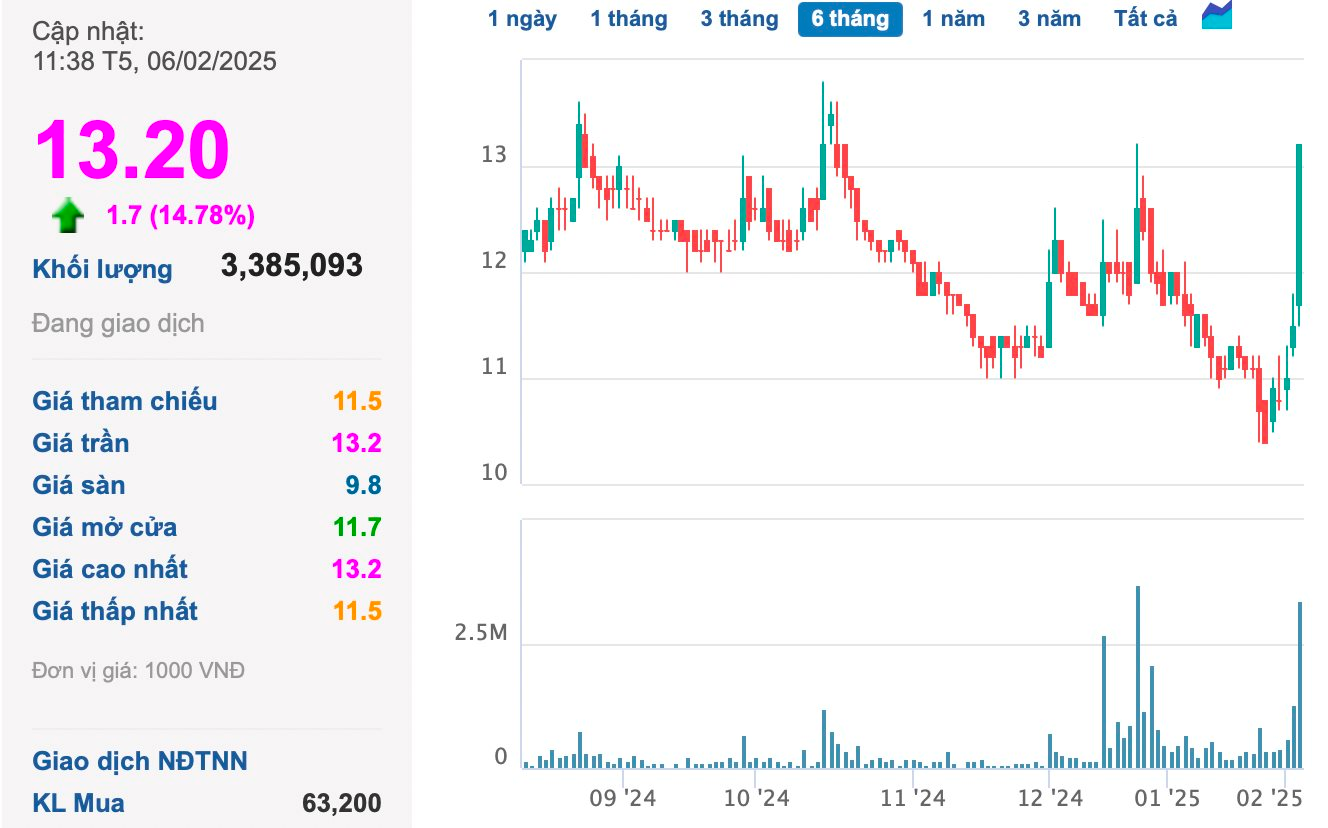1328x828 pixels.
Task: Click the 09 '24 axis label
Action: tap(623, 799)
